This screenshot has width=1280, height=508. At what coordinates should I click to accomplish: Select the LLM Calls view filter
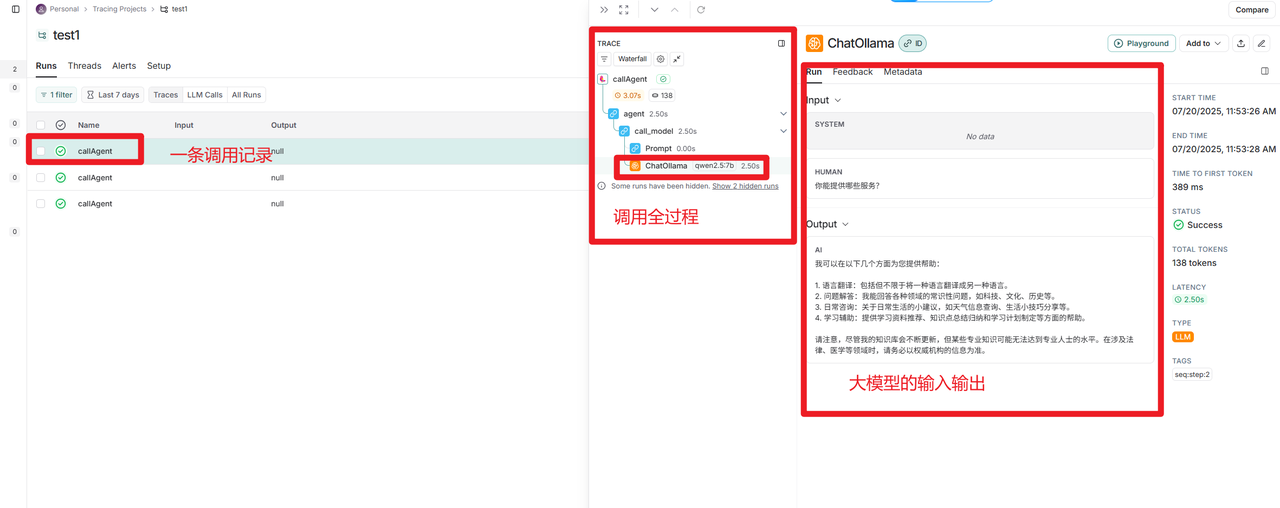tap(205, 95)
